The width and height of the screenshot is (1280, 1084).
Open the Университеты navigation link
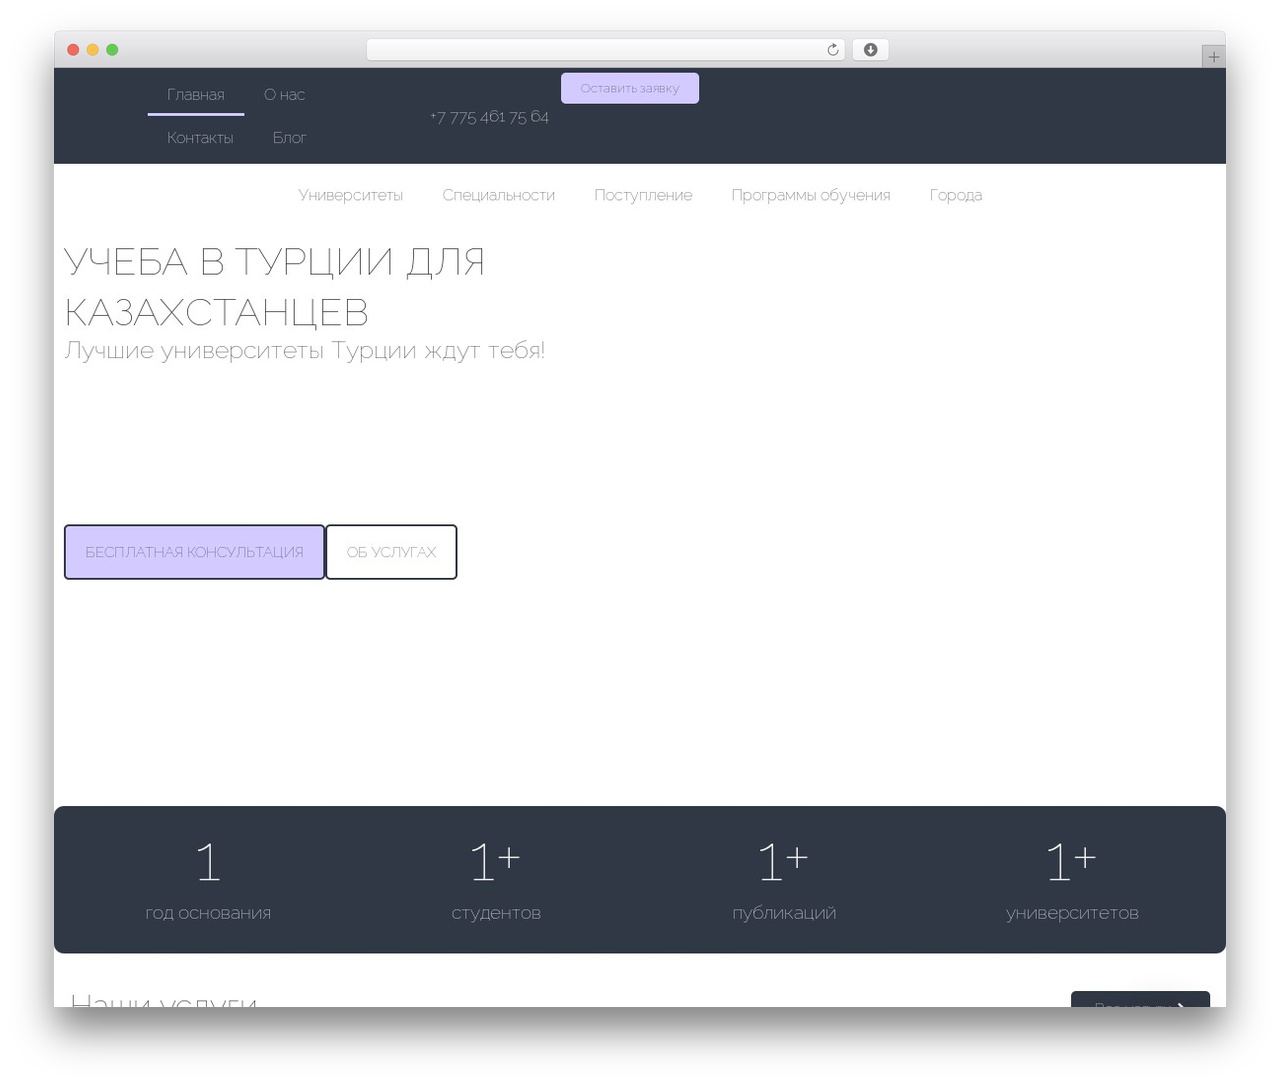(x=351, y=195)
